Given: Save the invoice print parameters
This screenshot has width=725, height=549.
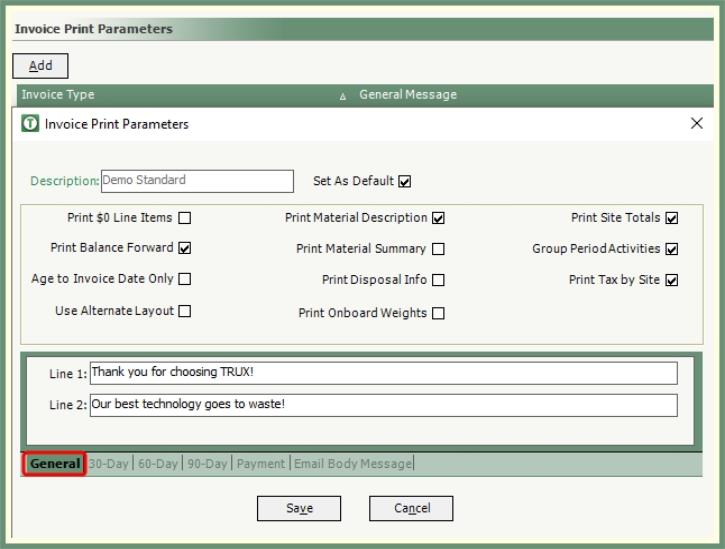Looking at the screenshot, I should click(x=299, y=508).
